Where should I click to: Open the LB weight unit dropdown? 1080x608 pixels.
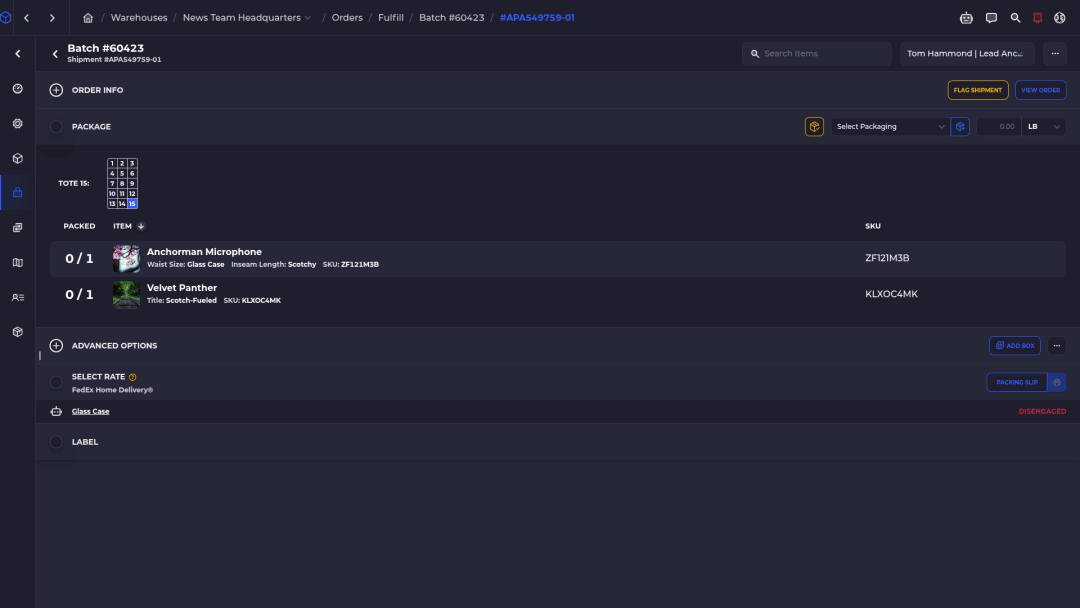click(x=1043, y=127)
